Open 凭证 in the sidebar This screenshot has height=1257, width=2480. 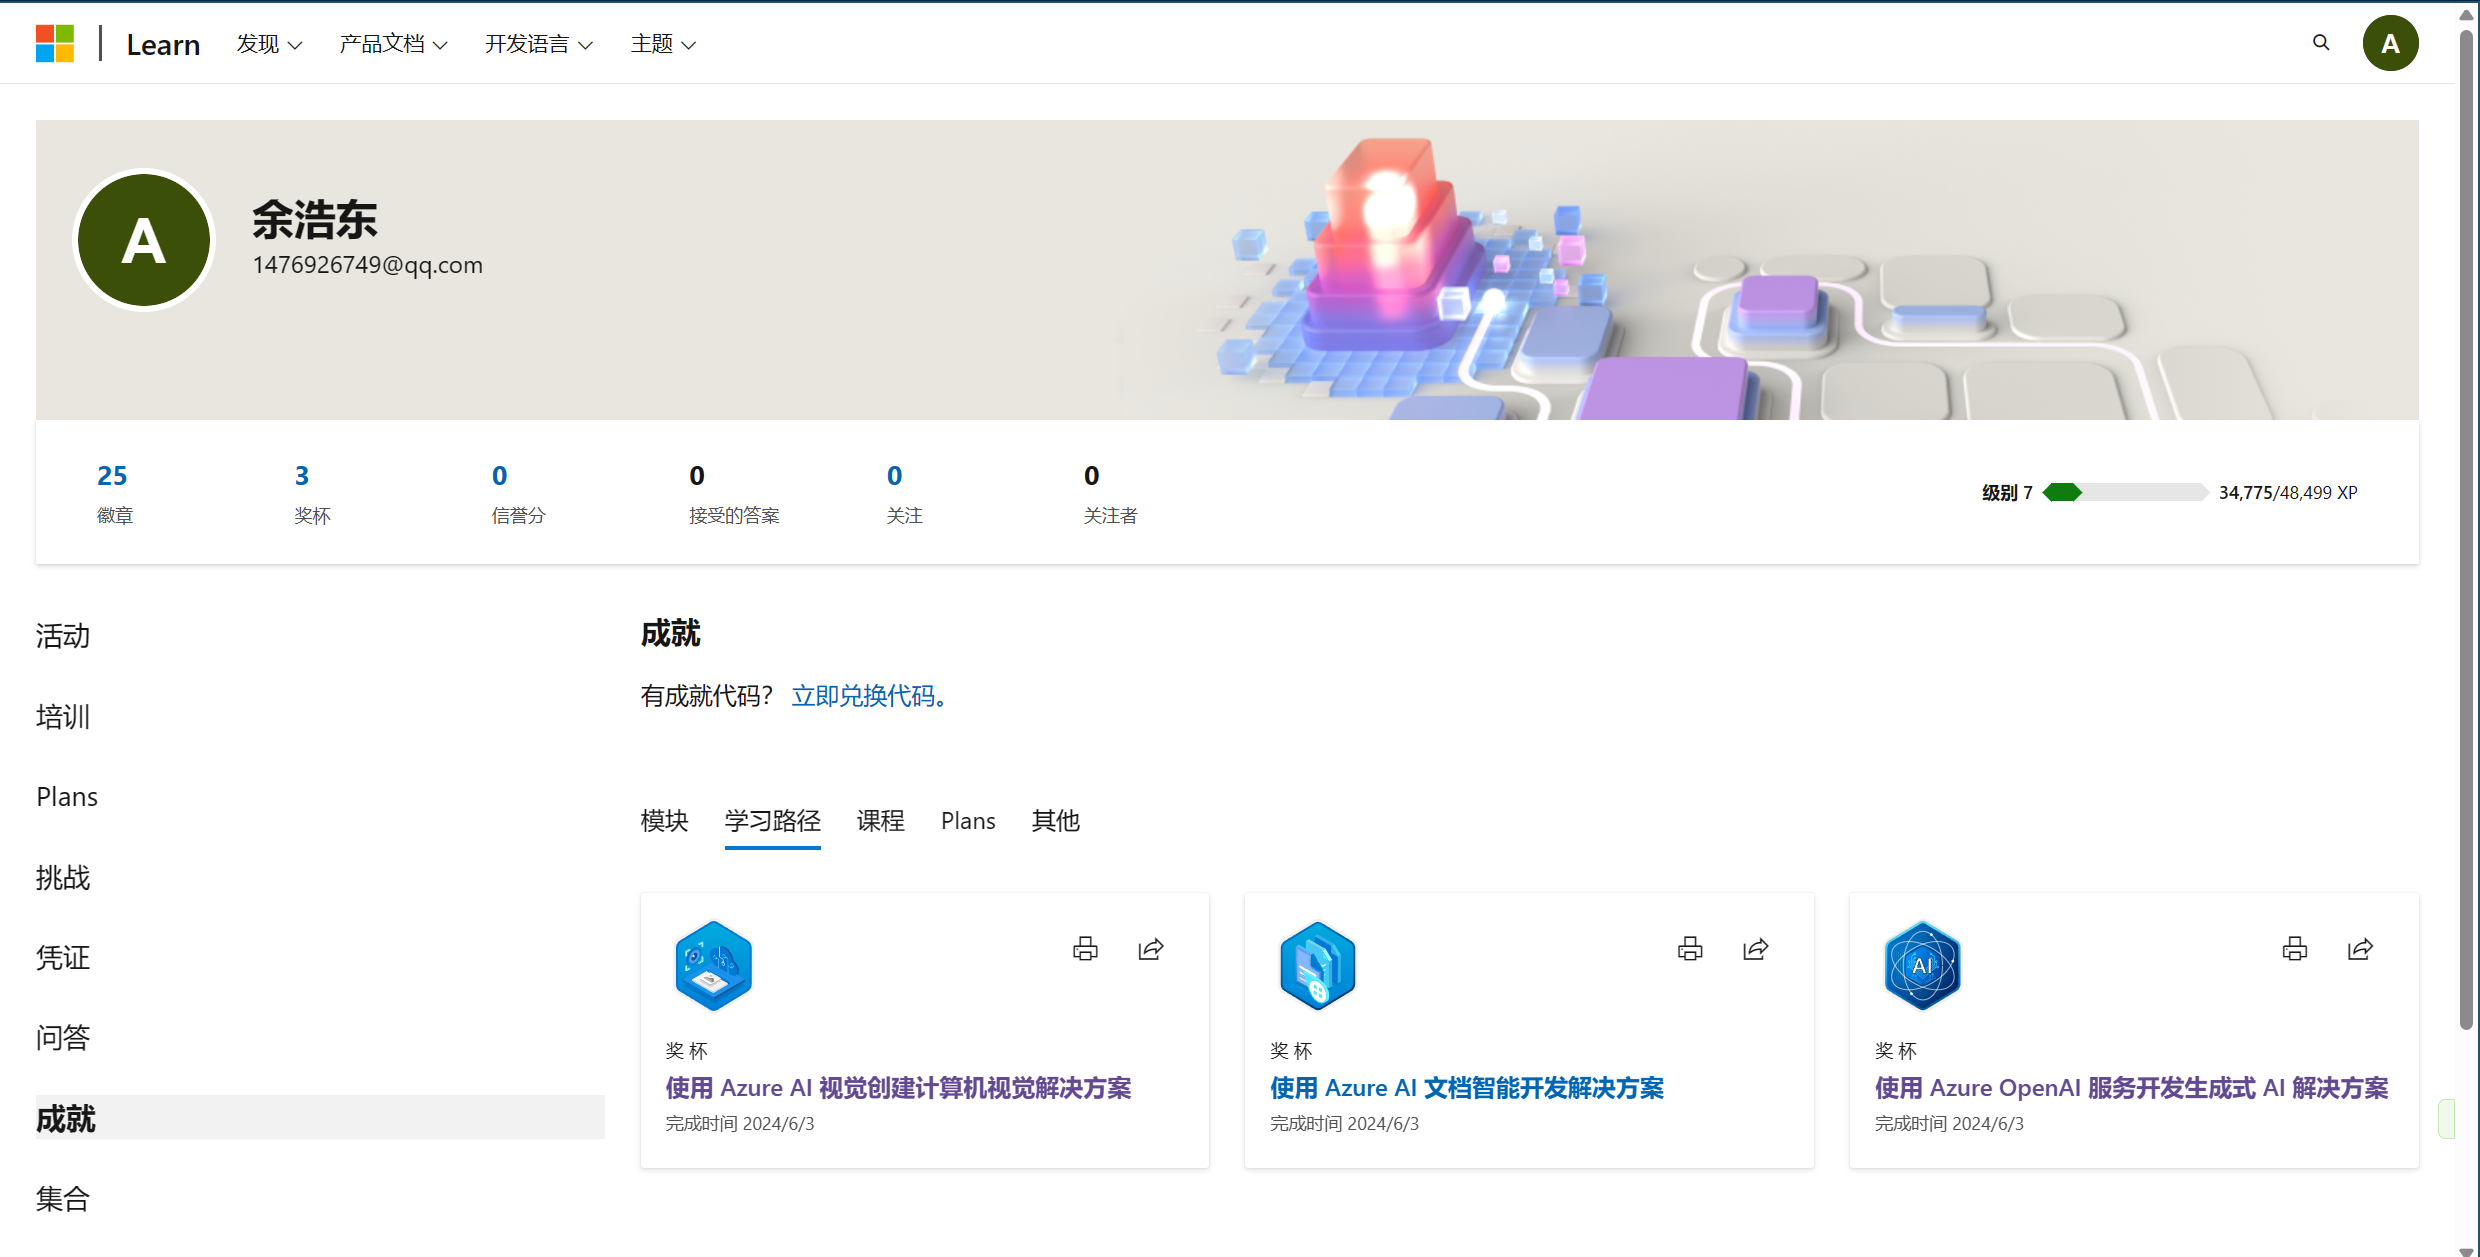coord(63,957)
